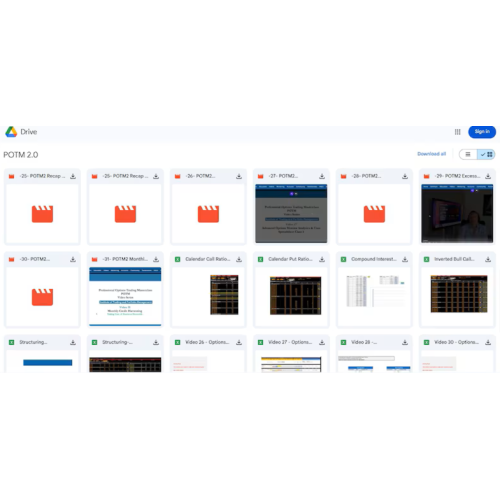Image resolution: width=500 pixels, height=500 pixels.
Task: Click the '-27- POTM2...' file name
Action: pyautogui.click(x=283, y=176)
